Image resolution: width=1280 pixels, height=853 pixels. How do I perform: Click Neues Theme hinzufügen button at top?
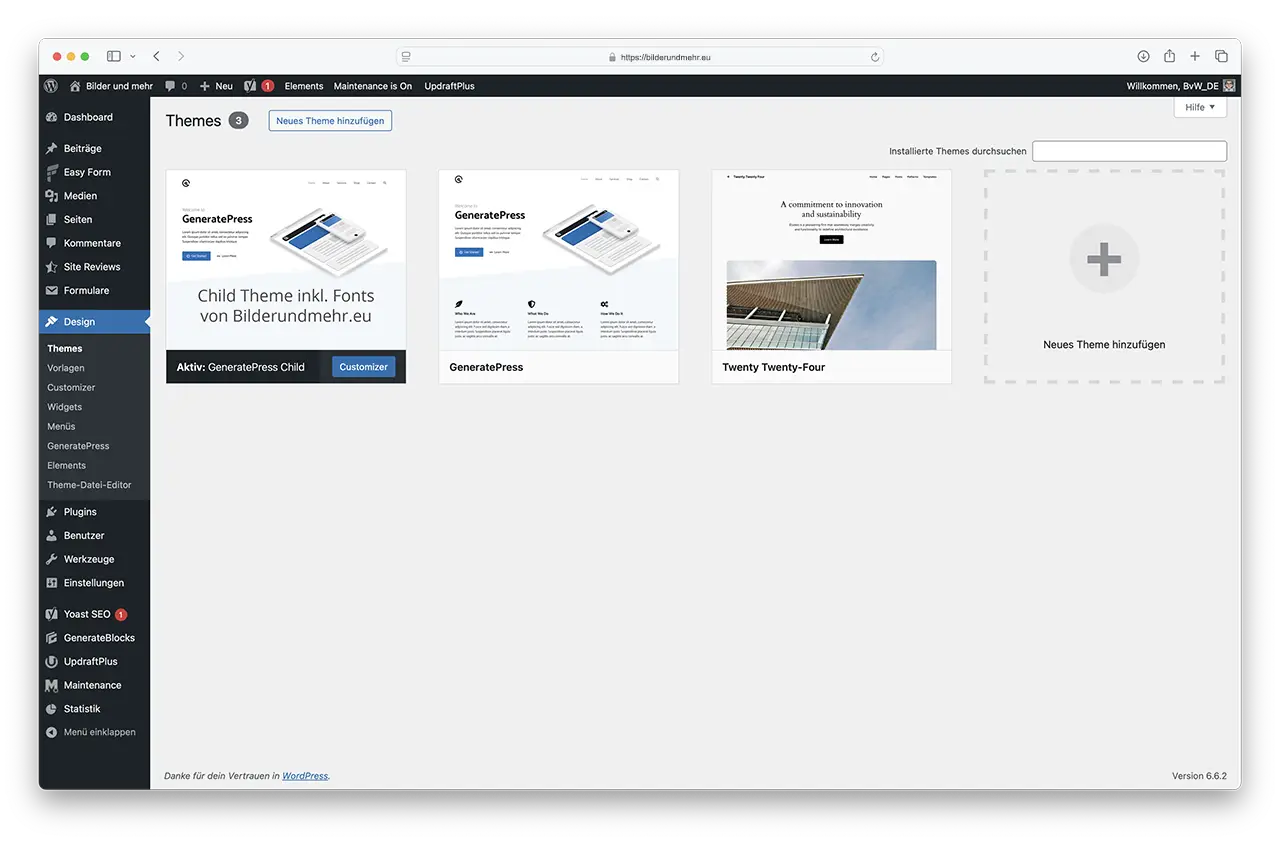(330, 121)
